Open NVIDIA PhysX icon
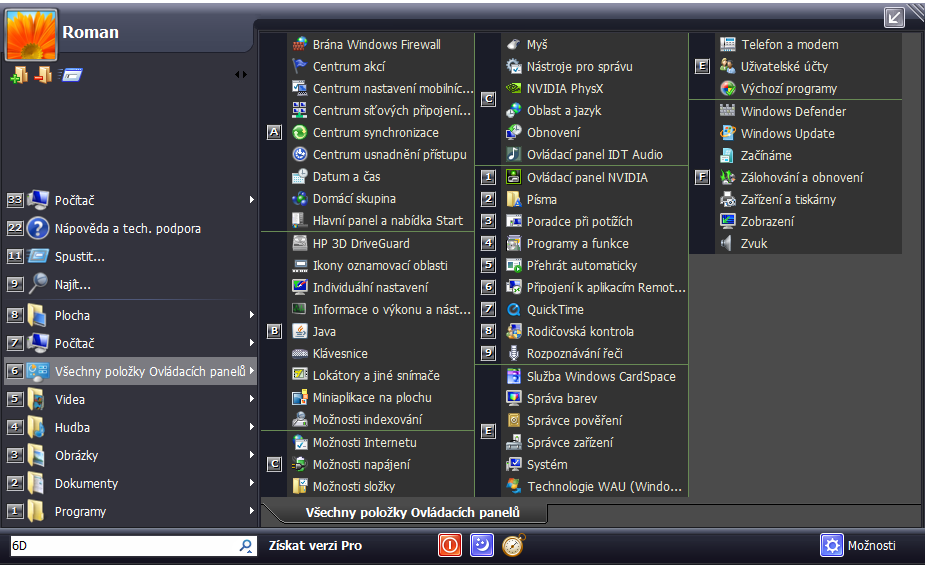This screenshot has height=565, width=928. coord(514,88)
